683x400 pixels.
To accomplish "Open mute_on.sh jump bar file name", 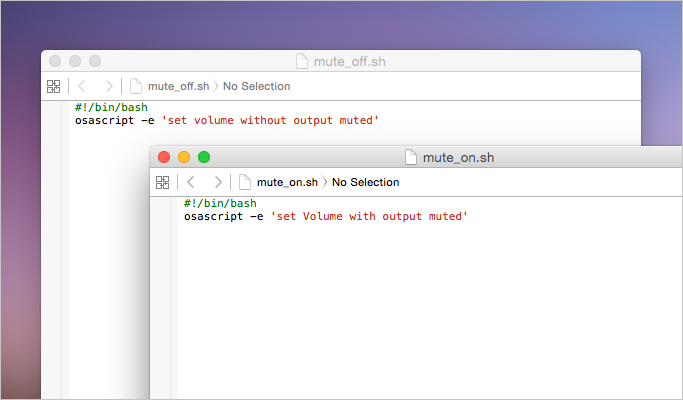I will 287,182.
